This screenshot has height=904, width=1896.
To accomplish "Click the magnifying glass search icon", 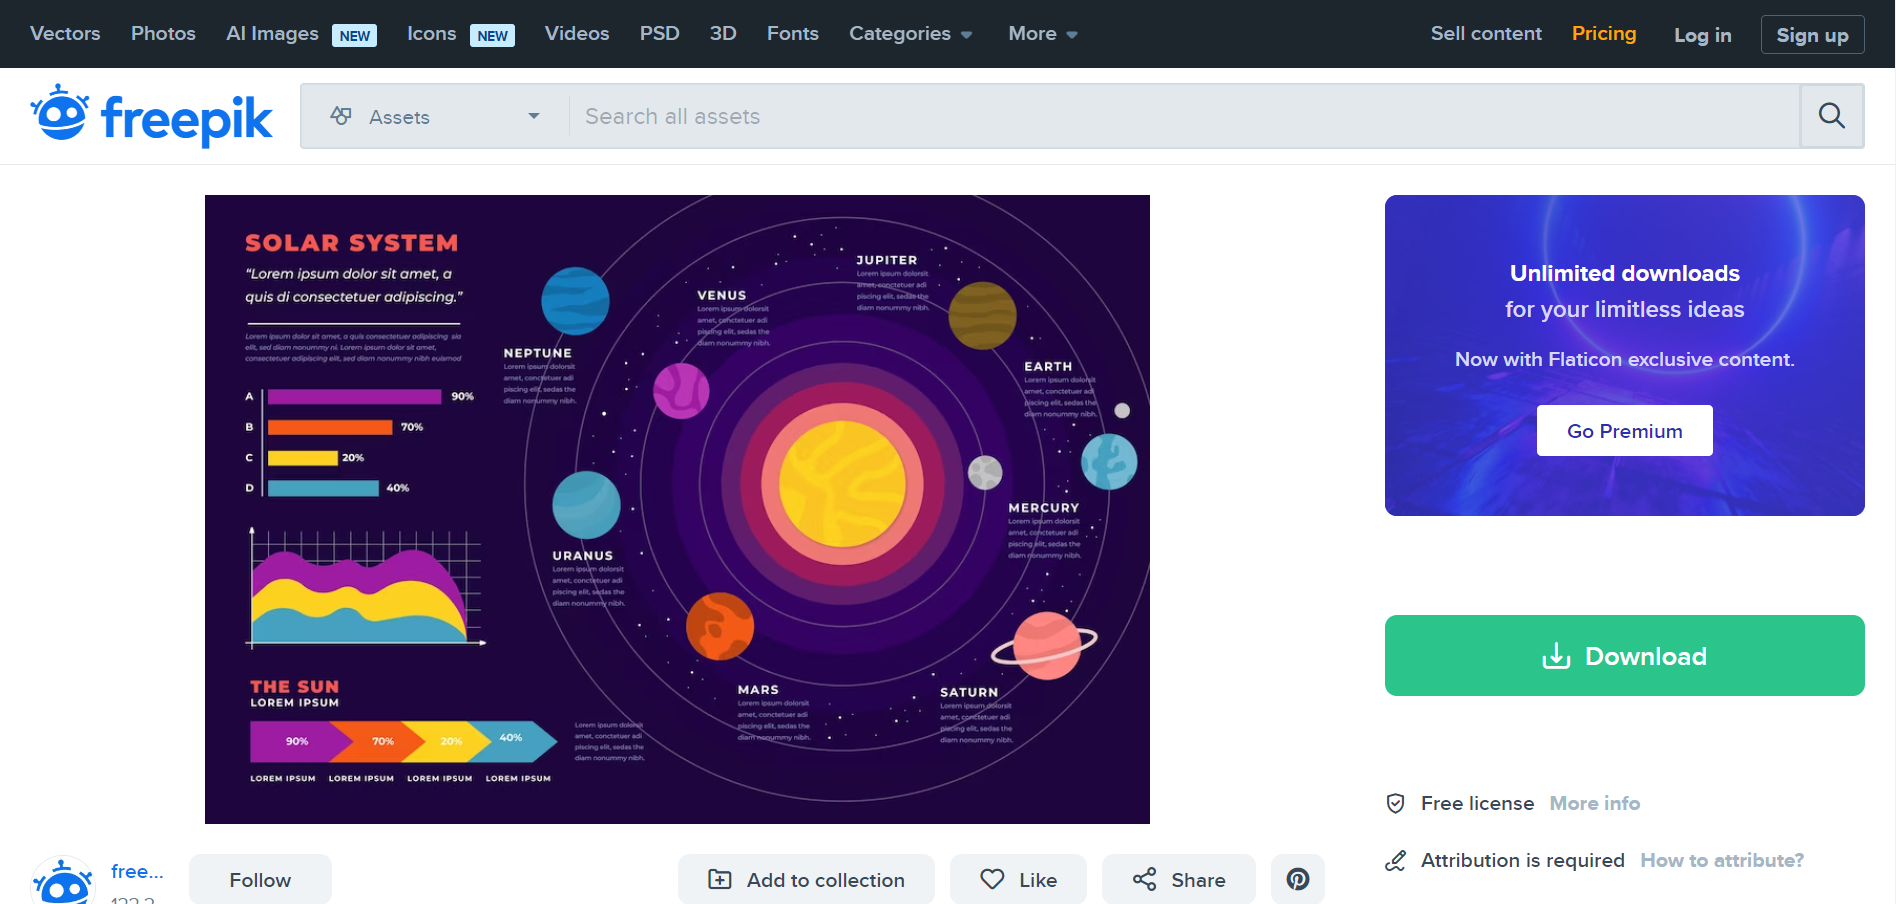I will pos(1831,116).
